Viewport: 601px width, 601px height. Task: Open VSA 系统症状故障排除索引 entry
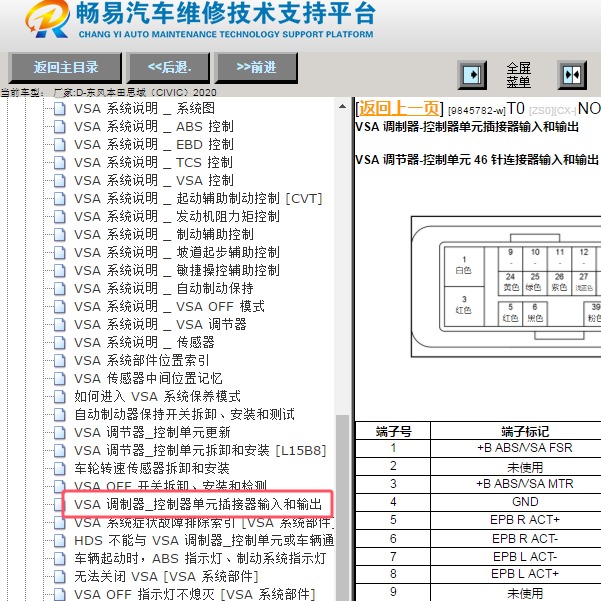pos(204,523)
